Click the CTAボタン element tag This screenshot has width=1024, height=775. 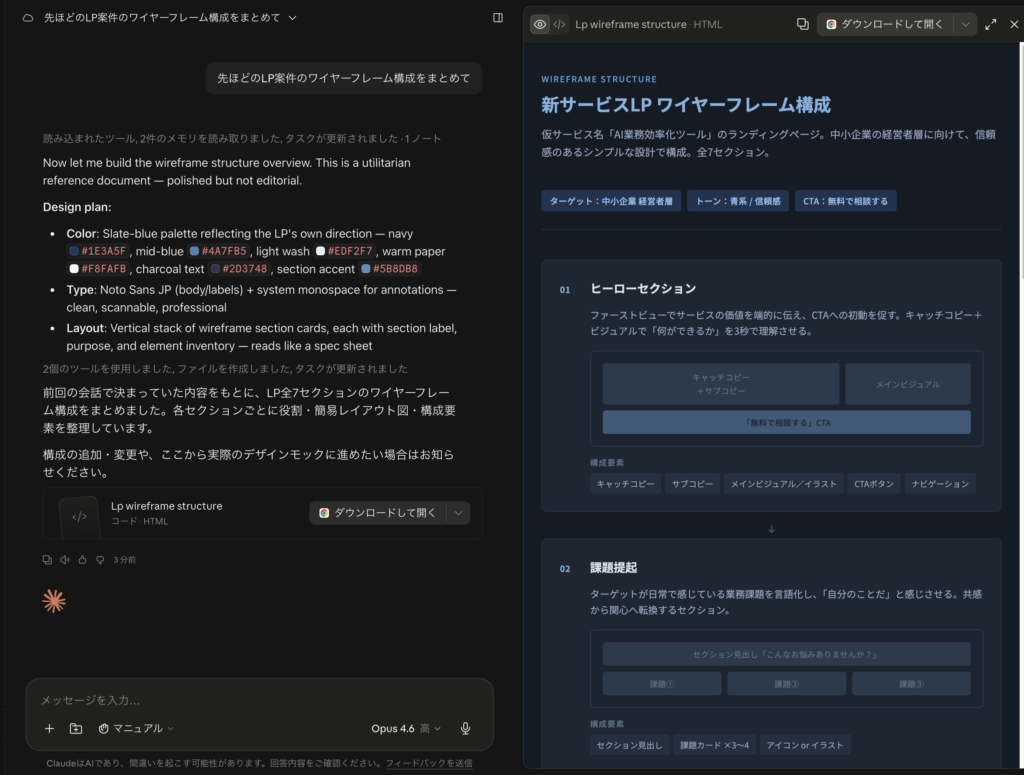coord(874,484)
